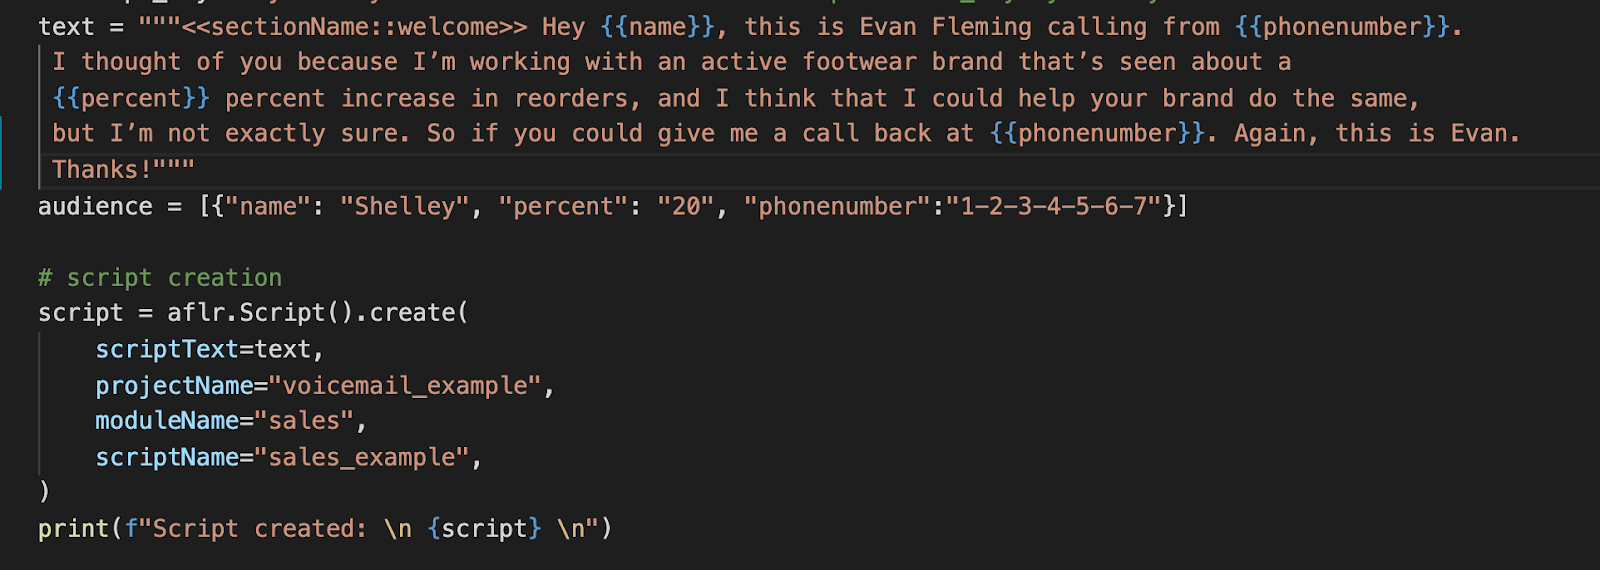Click the scriptText=text argument

[203, 350]
